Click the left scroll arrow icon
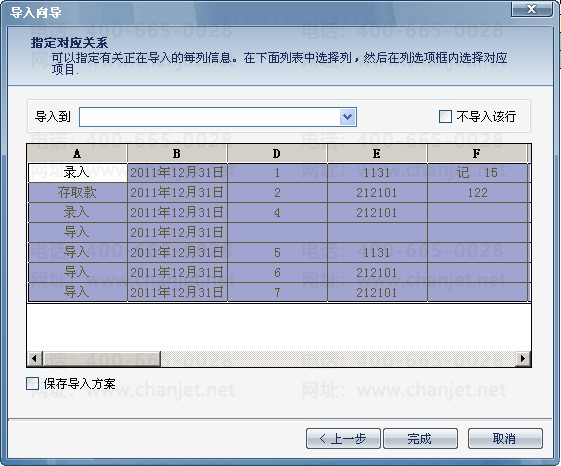561x466 pixels. coord(35,358)
